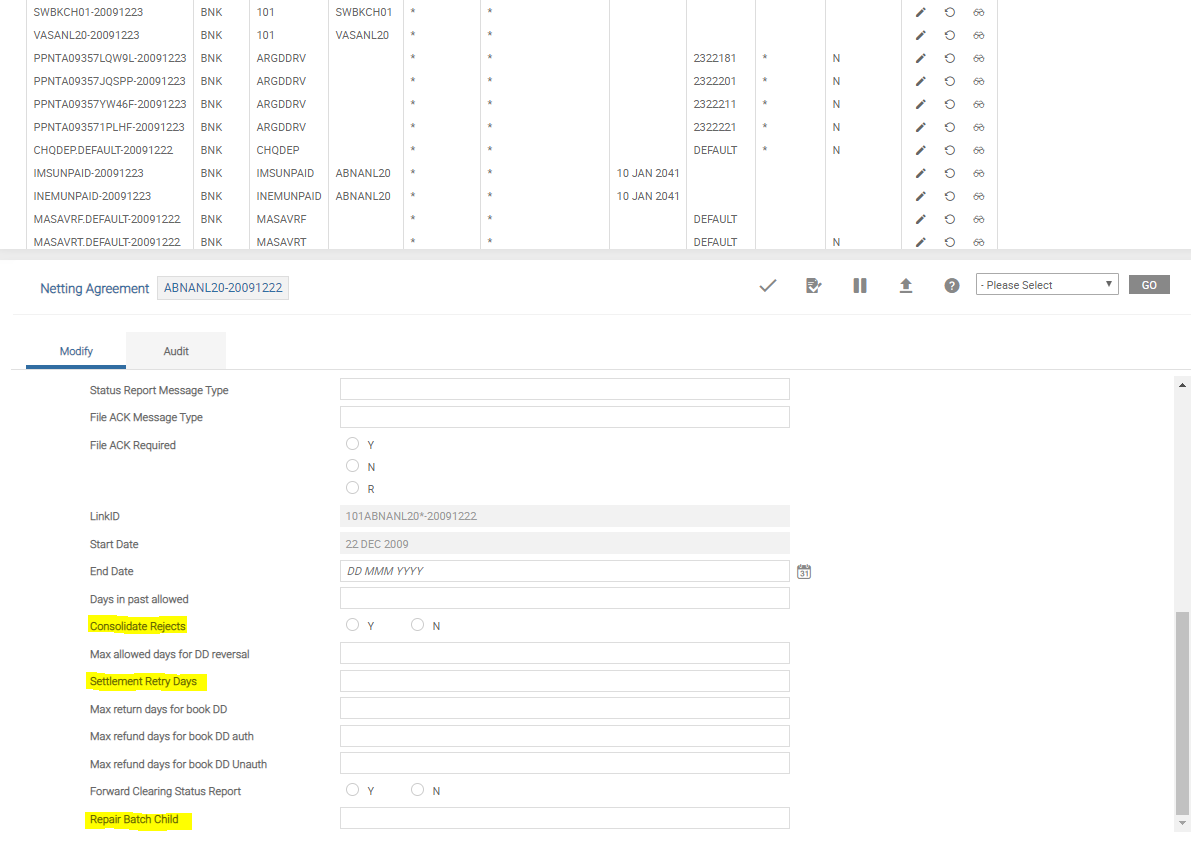1191x843 pixels.
Task: Click the Settlement Retry Days input field
Action: coord(564,681)
